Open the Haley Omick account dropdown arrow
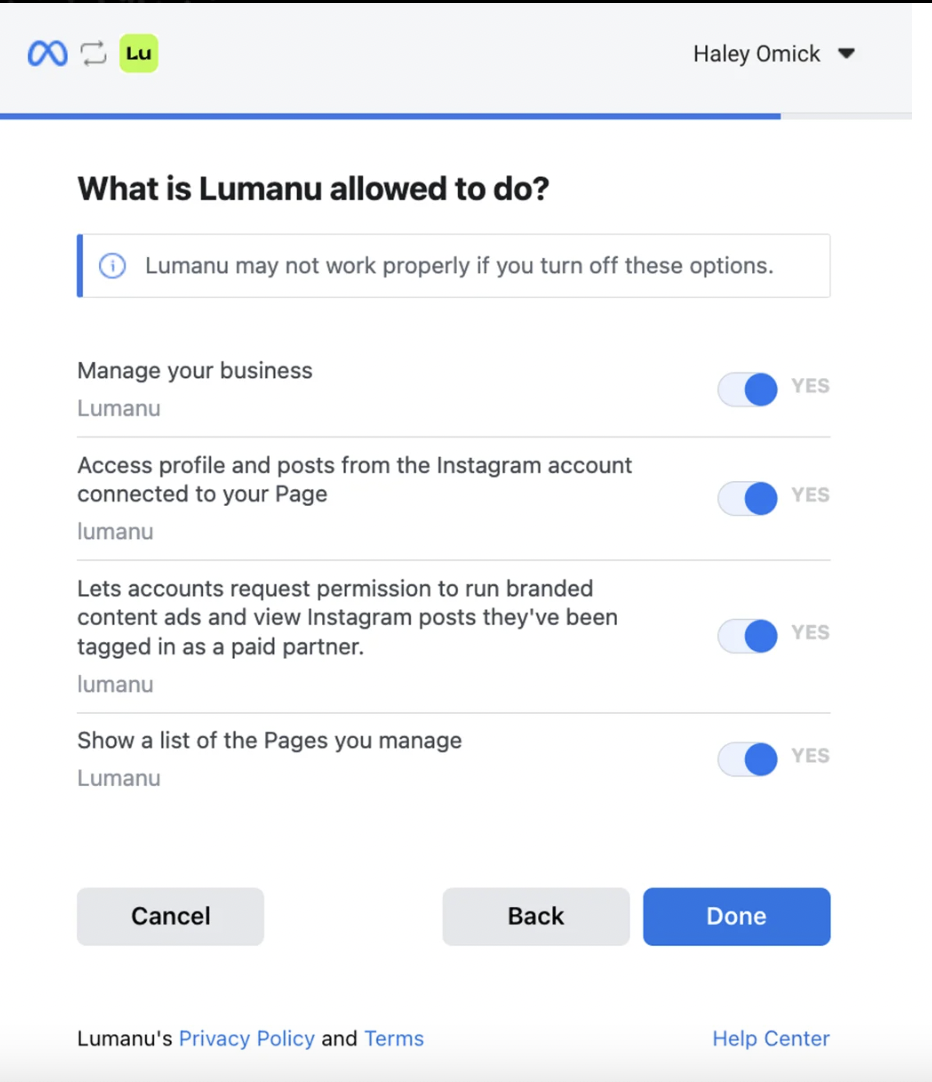 point(846,54)
